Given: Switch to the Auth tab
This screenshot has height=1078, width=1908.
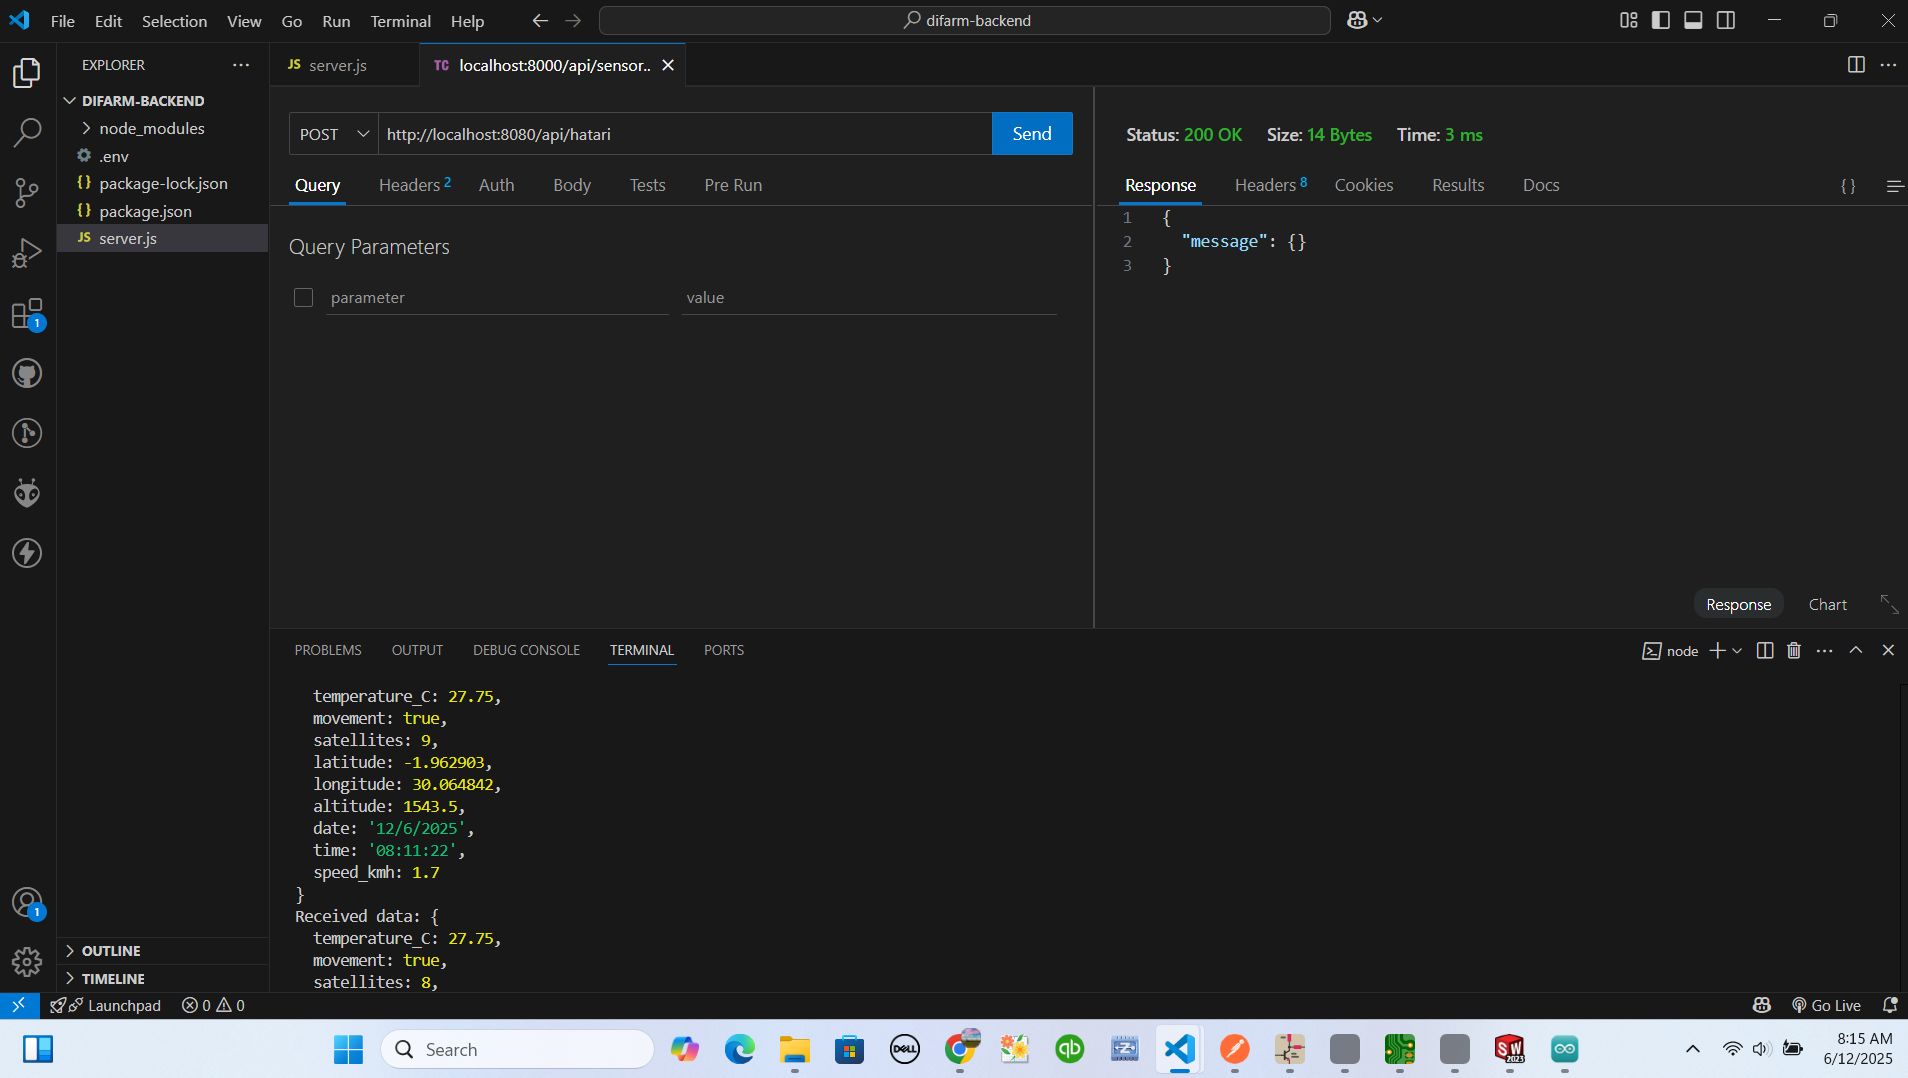Looking at the screenshot, I should click(x=496, y=186).
